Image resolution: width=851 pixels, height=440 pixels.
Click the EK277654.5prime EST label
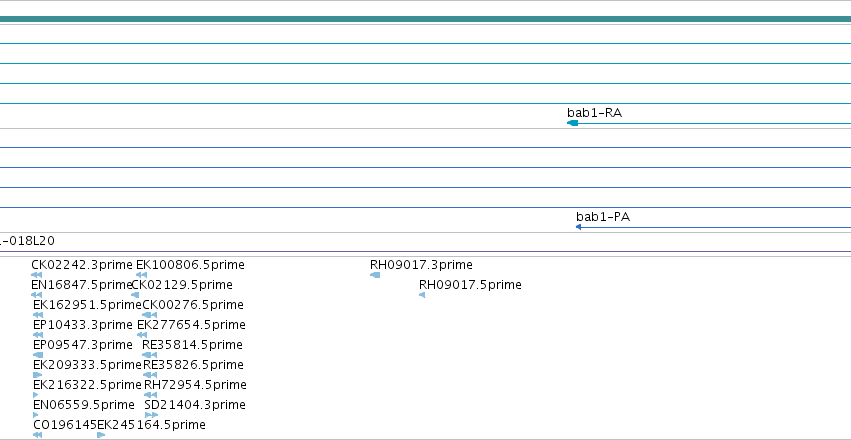[192, 325]
